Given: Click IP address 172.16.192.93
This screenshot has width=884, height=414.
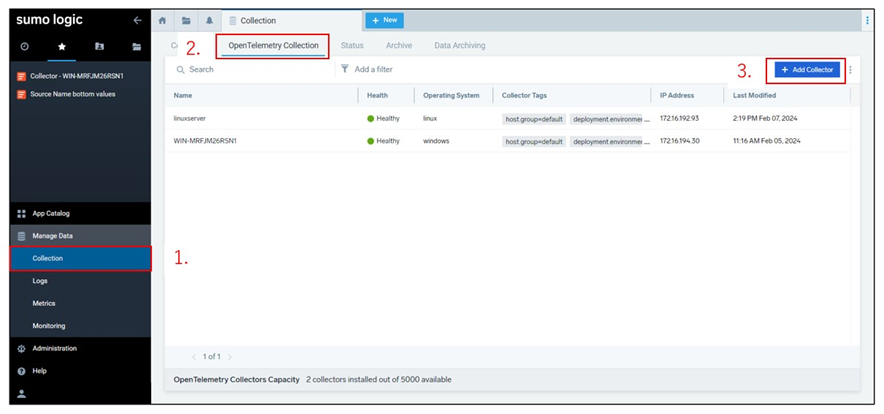Looking at the screenshot, I should tap(679, 118).
